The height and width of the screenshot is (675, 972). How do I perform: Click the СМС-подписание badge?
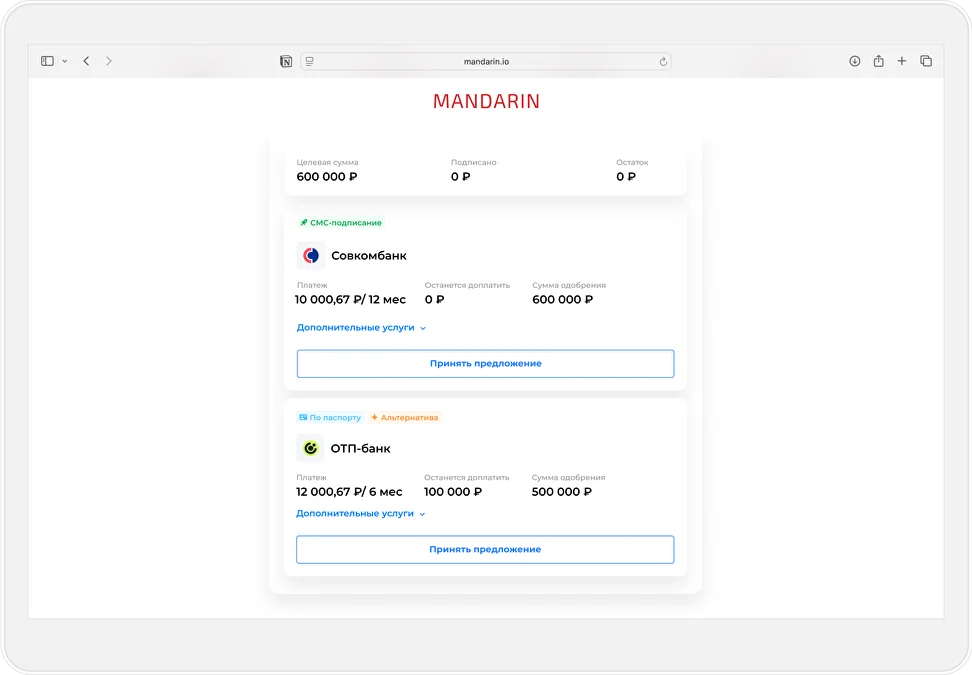coord(341,223)
